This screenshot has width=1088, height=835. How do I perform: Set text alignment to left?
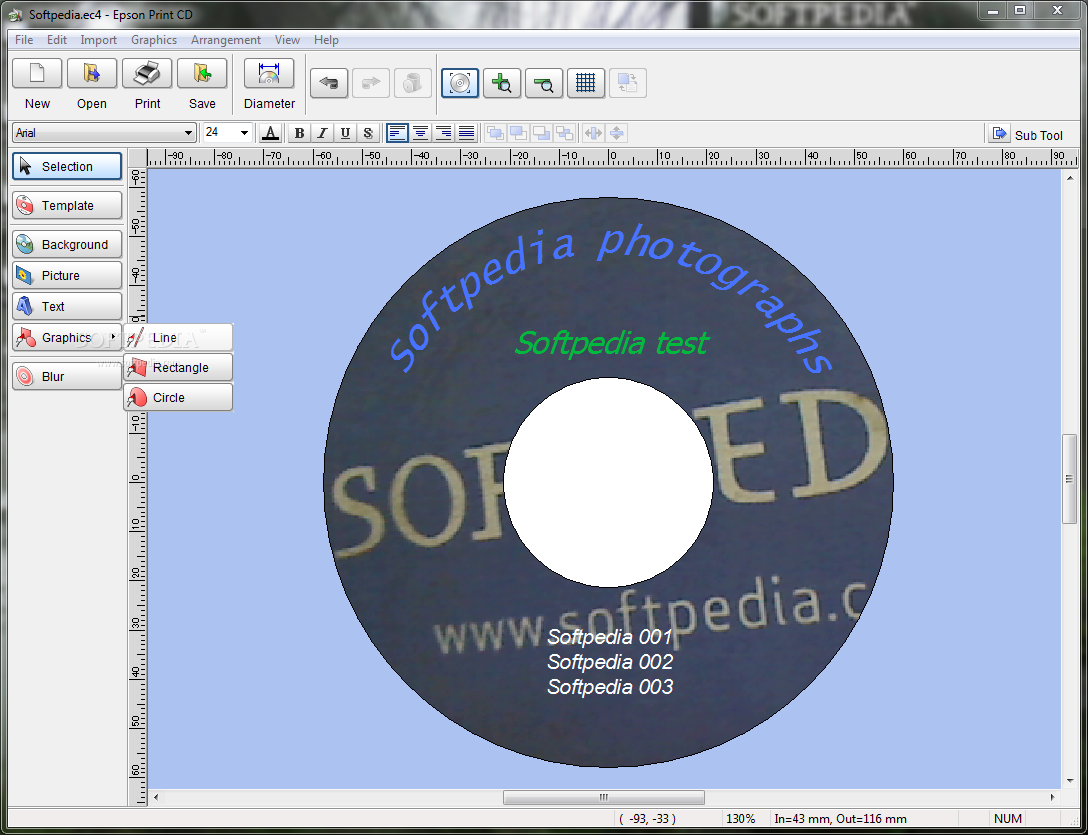pyautogui.click(x=397, y=133)
